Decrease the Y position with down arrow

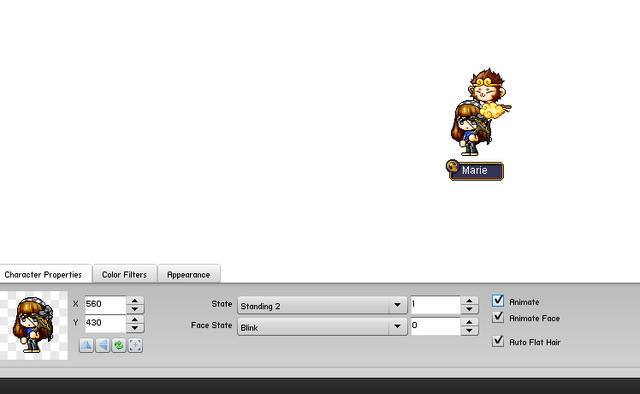(x=135, y=328)
